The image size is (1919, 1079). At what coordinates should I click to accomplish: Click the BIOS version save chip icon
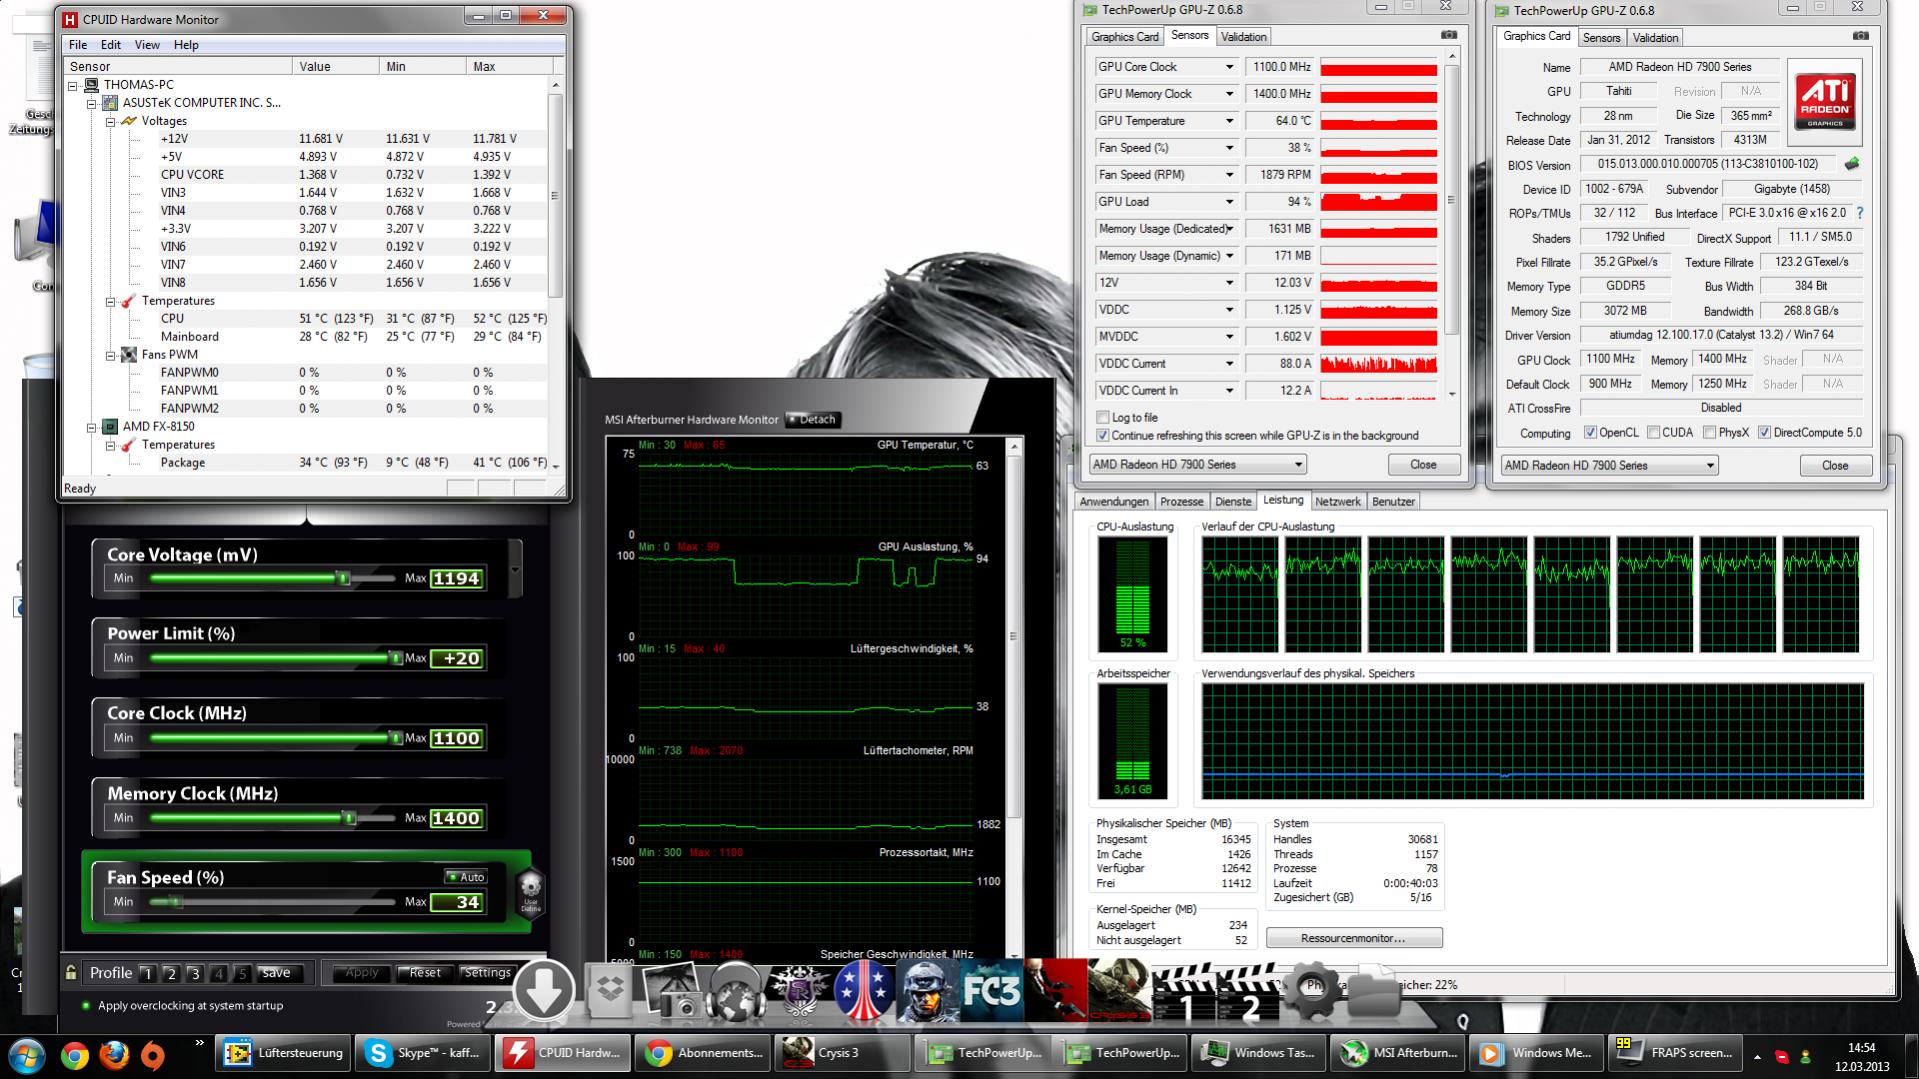[1852, 164]
